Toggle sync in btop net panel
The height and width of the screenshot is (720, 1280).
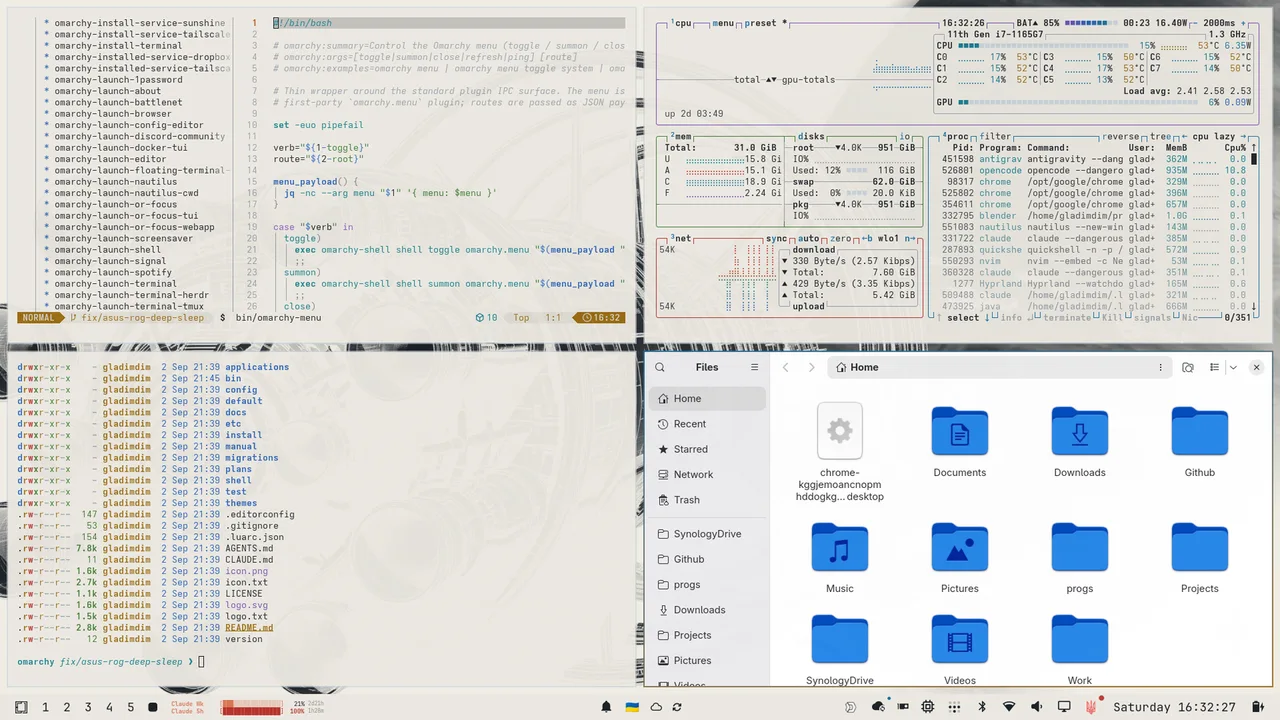[777, 239]
